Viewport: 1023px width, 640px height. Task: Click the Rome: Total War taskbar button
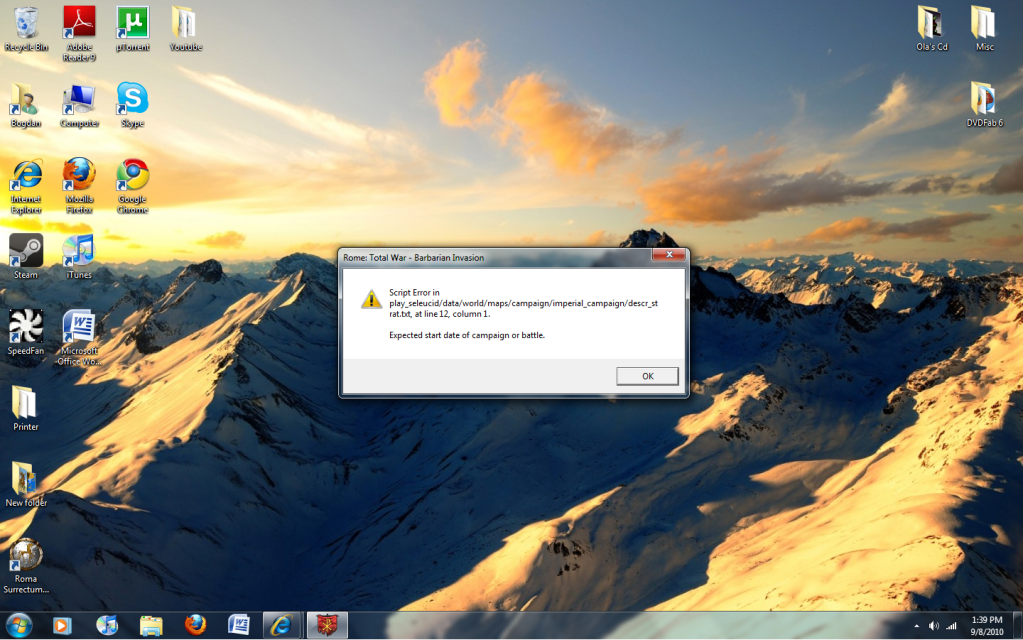(x=326, y=625)
